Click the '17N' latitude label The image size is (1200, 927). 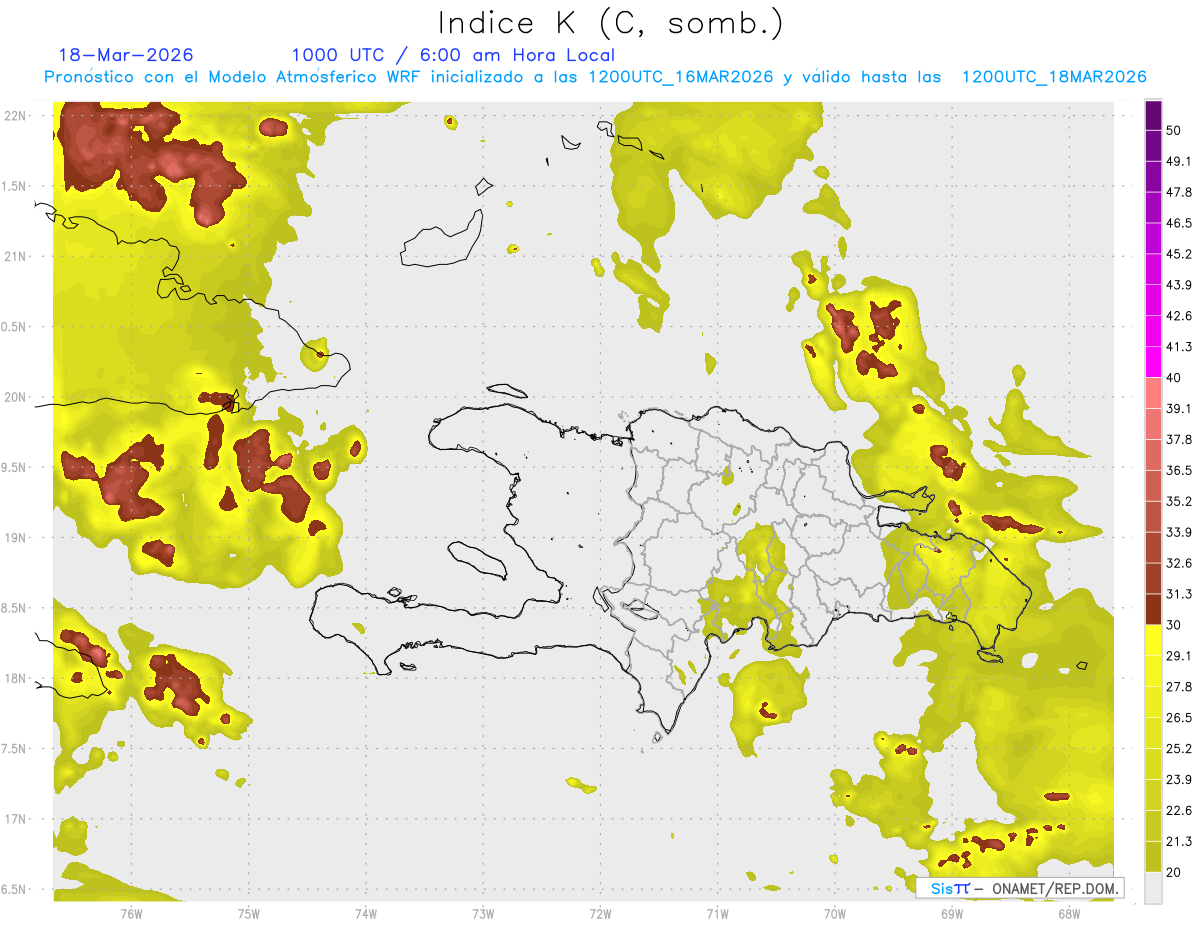(x=15, y=819)
